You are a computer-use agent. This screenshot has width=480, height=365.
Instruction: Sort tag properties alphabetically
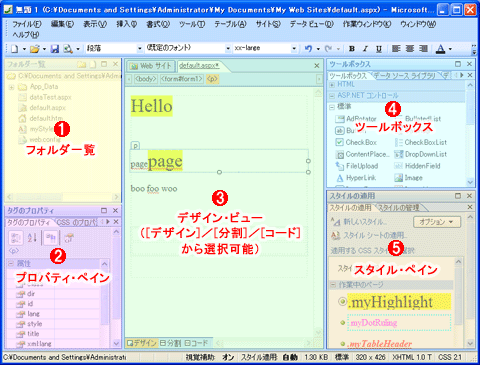click(32, 237)
